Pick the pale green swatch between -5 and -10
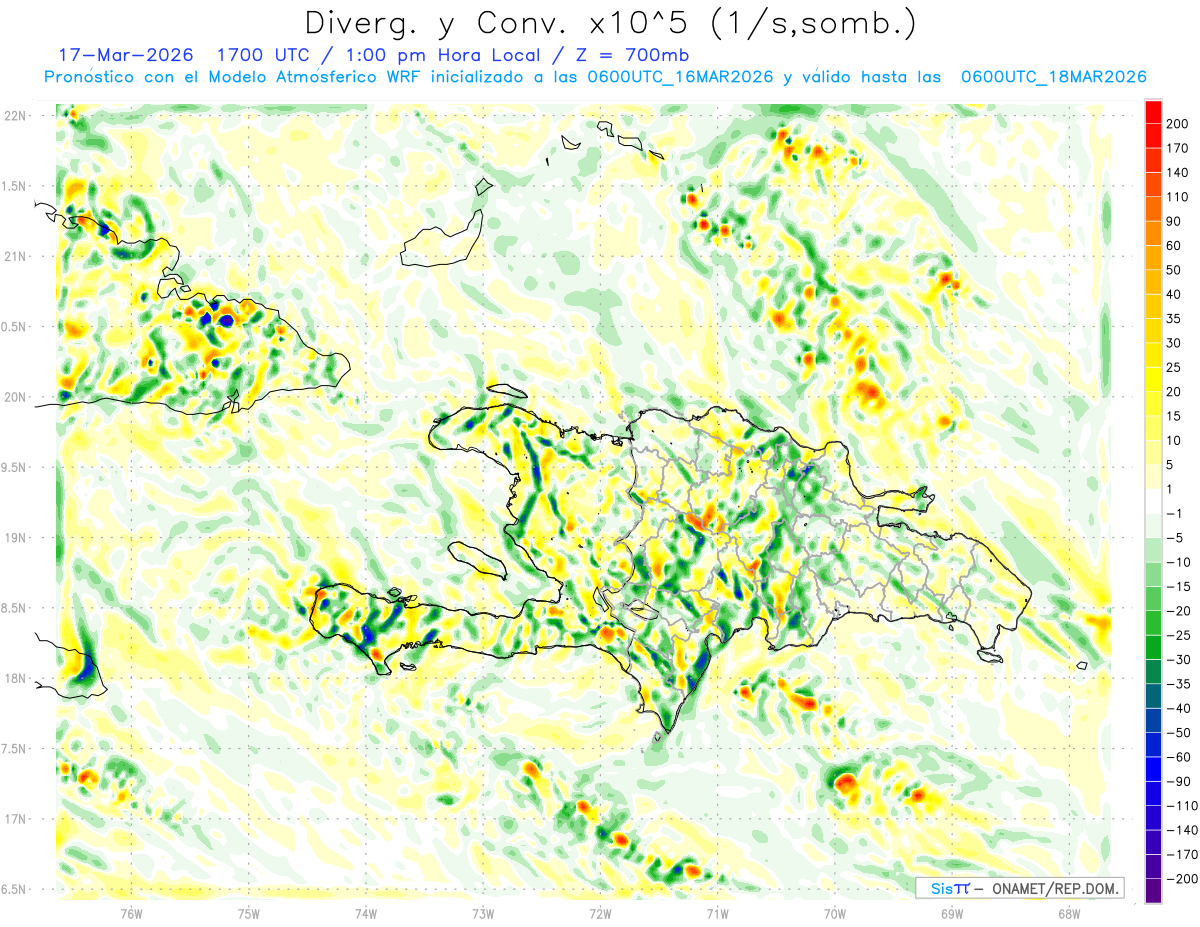Screen dimensions: 1200x927 coord(1153,550)
